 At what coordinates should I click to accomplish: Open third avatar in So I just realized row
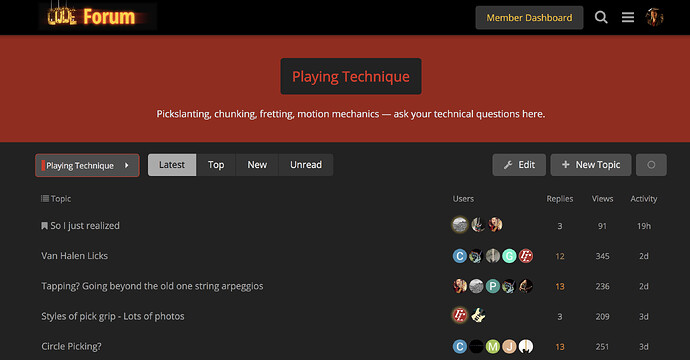(495, 225)
